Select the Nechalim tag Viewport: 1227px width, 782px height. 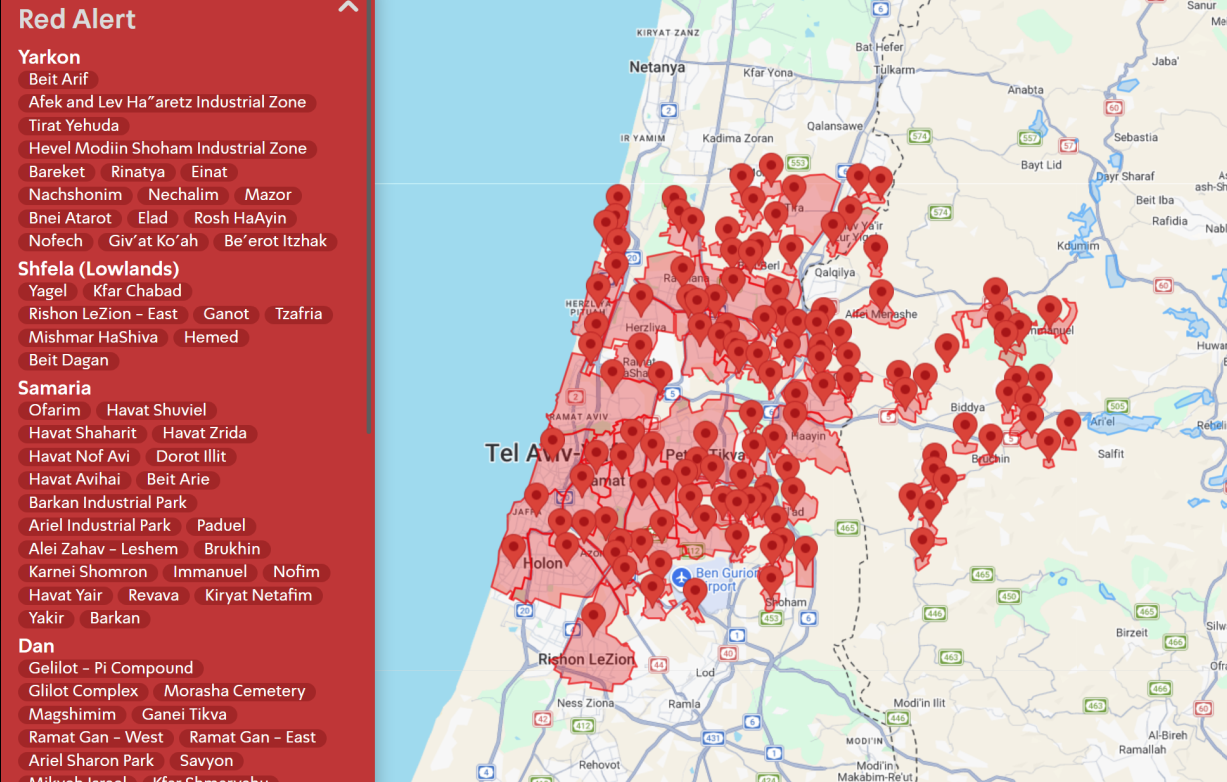click(184, 195)
